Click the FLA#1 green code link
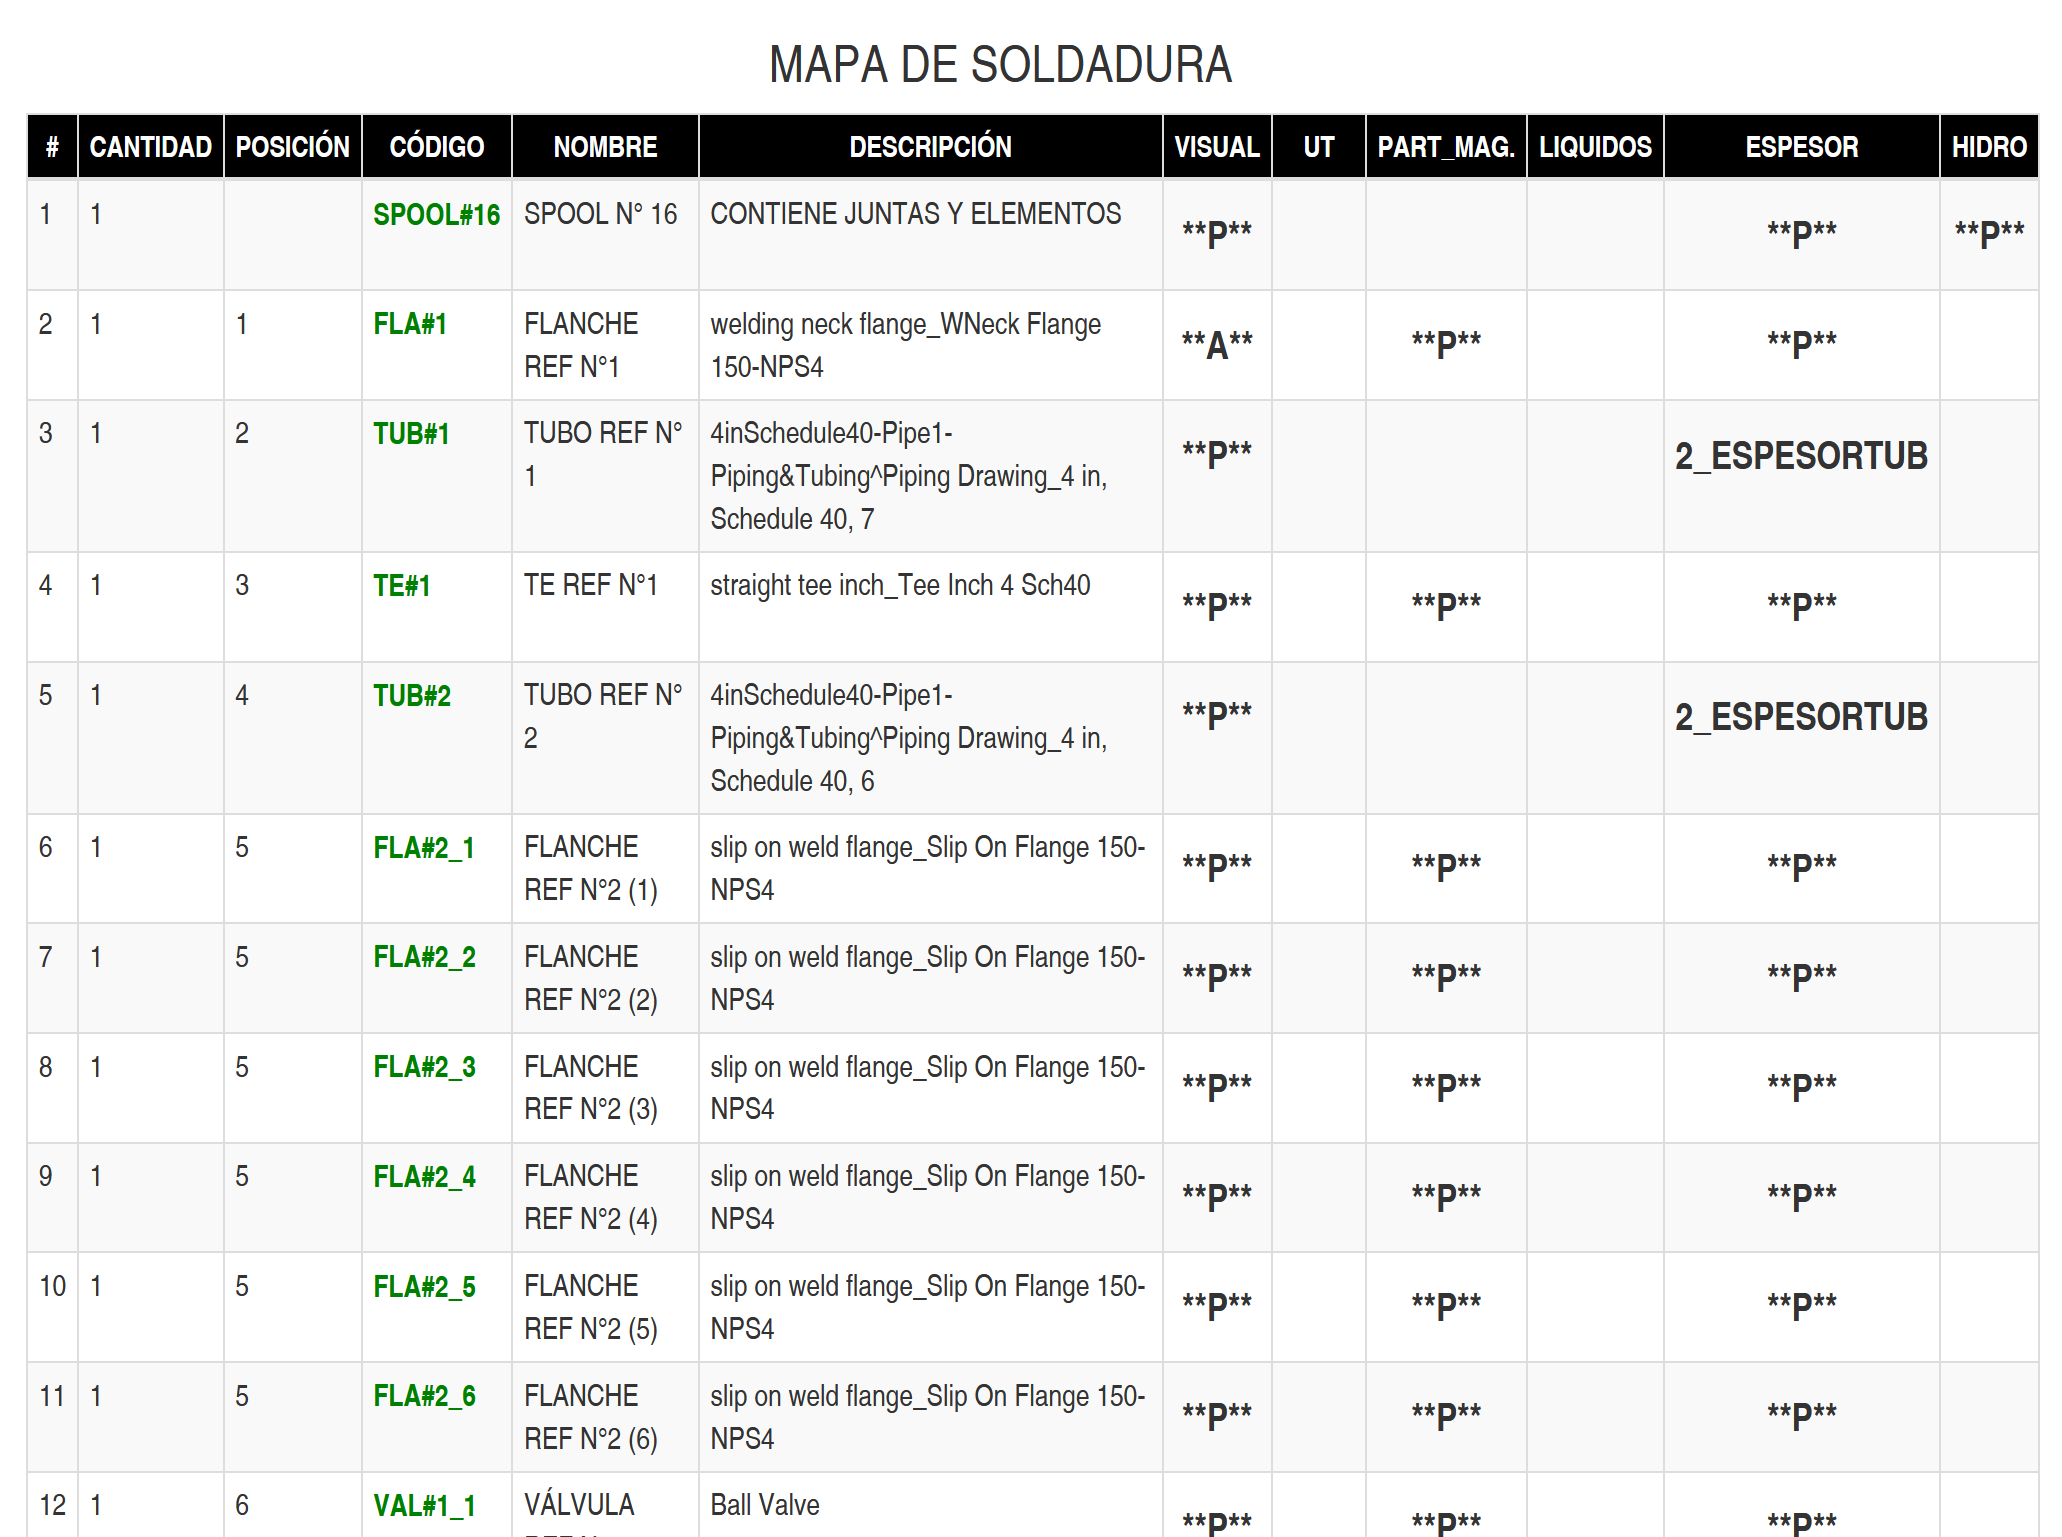This screenshot has width=2062, height=1537. 409,324
